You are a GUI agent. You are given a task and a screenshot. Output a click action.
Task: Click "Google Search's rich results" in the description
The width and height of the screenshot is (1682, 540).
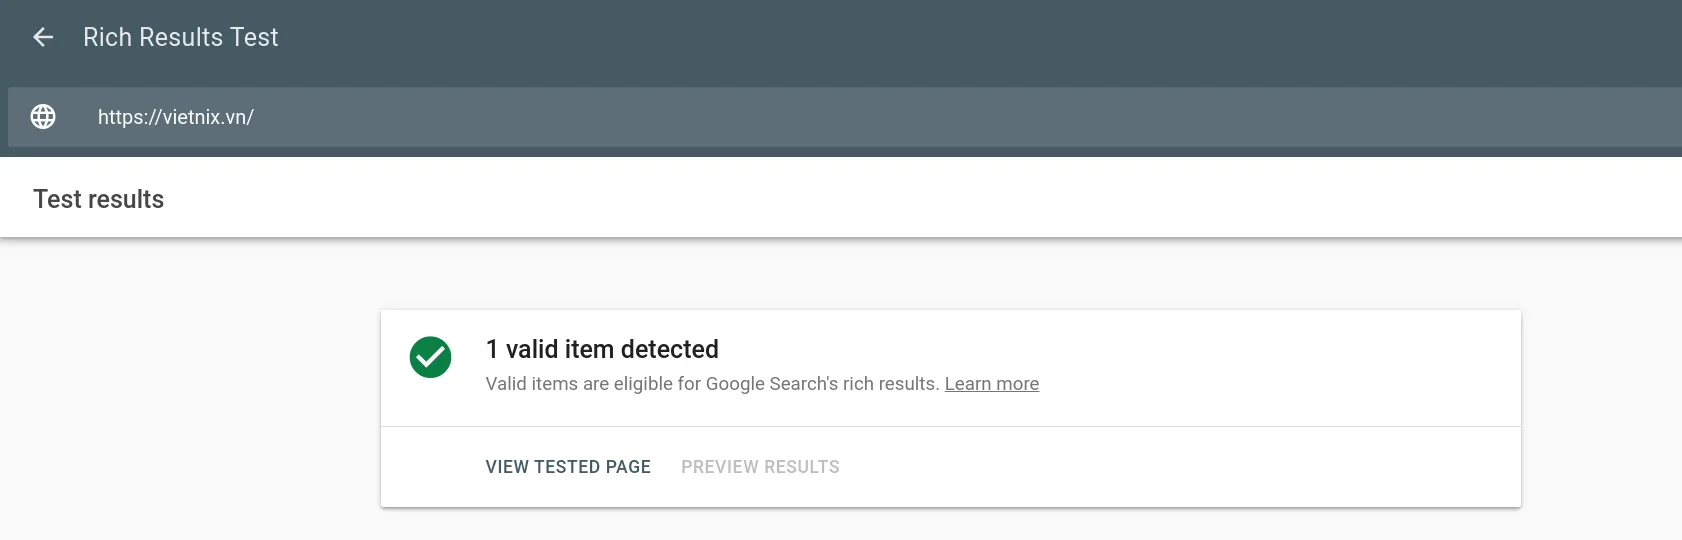tap(822, 384)
